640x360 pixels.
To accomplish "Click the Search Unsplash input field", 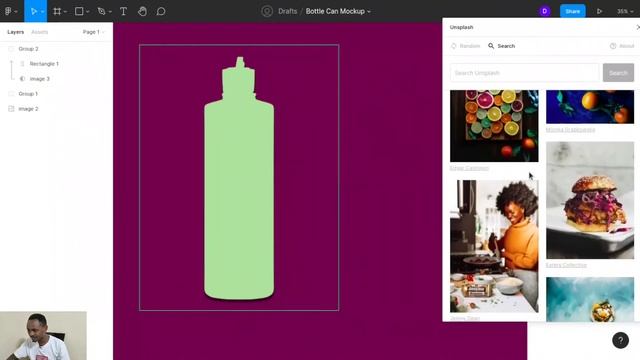I will point(524,73).
